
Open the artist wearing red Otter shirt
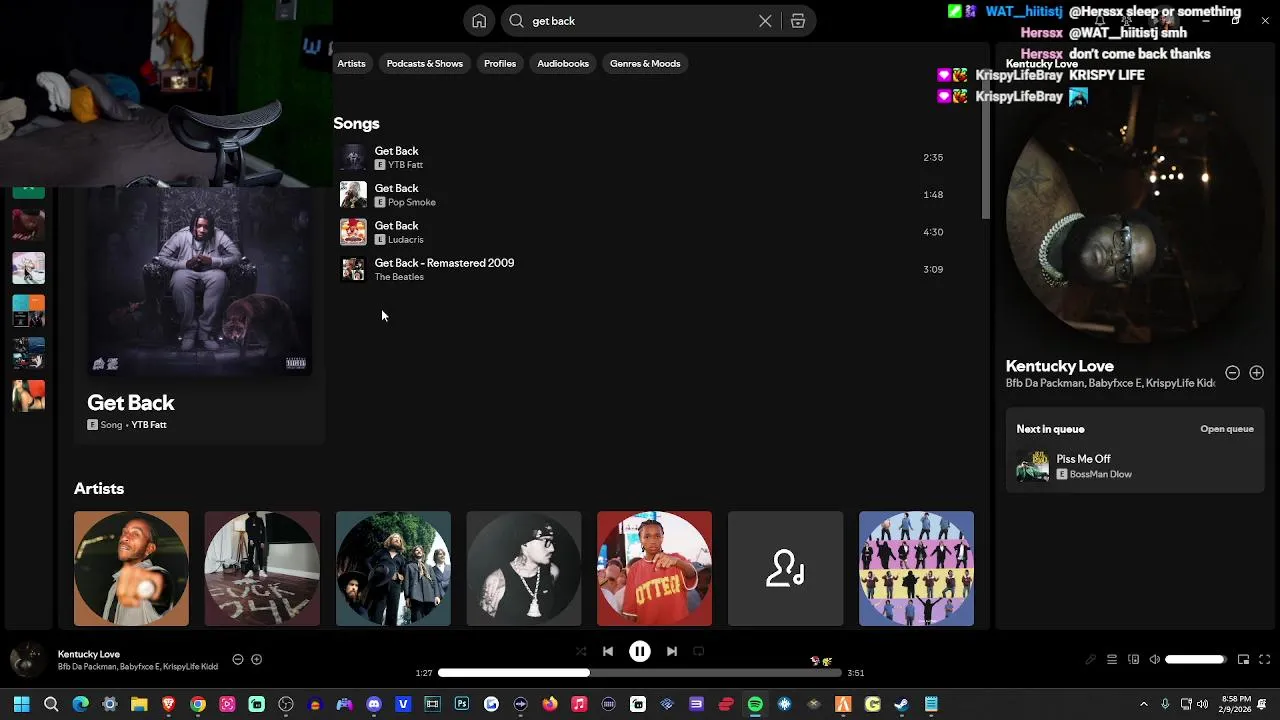point(655,569)
